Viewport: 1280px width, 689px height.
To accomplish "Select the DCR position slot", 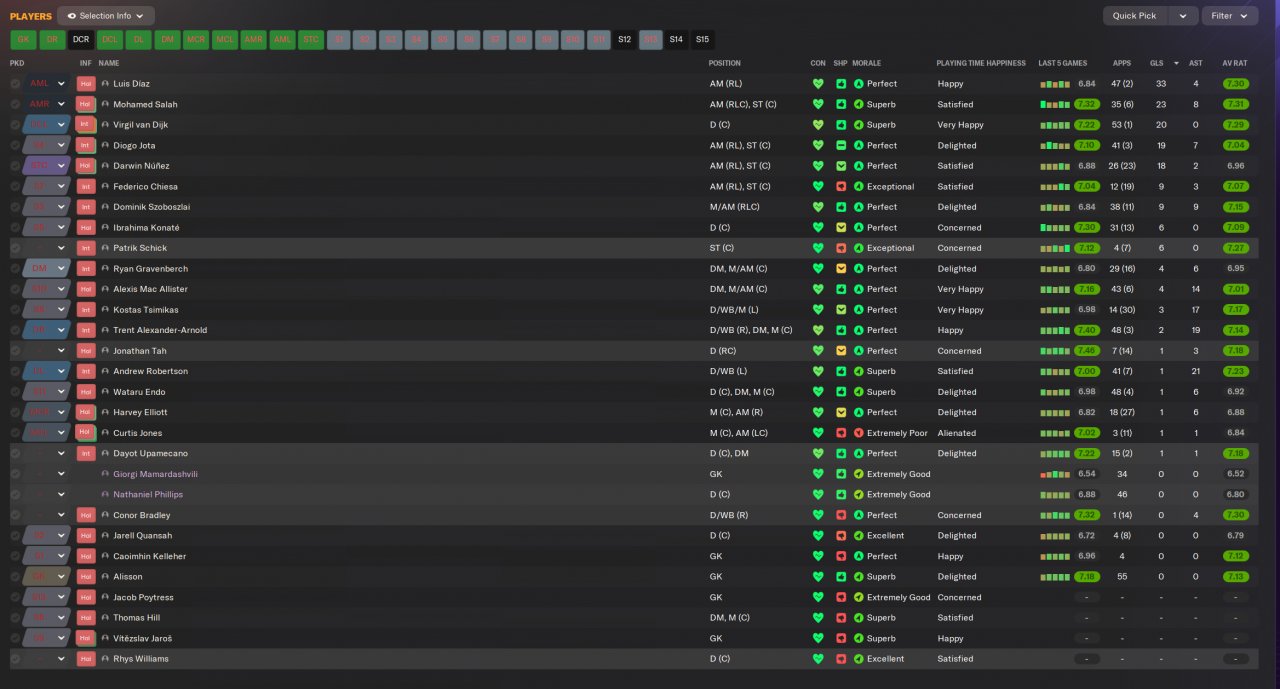I will (x=81, y=40).
